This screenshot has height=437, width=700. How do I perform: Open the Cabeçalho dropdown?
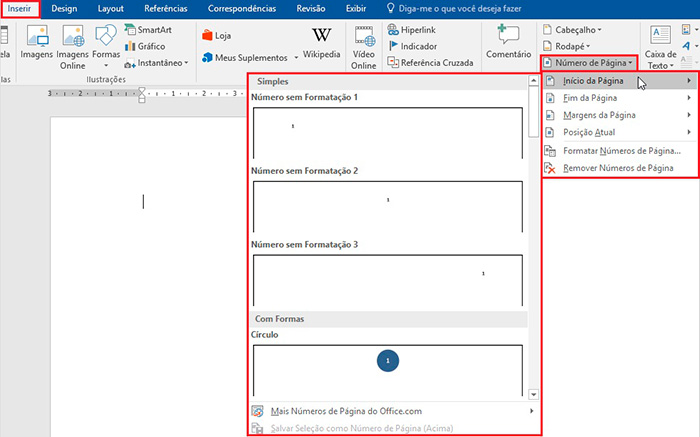[x=572, y=29]
